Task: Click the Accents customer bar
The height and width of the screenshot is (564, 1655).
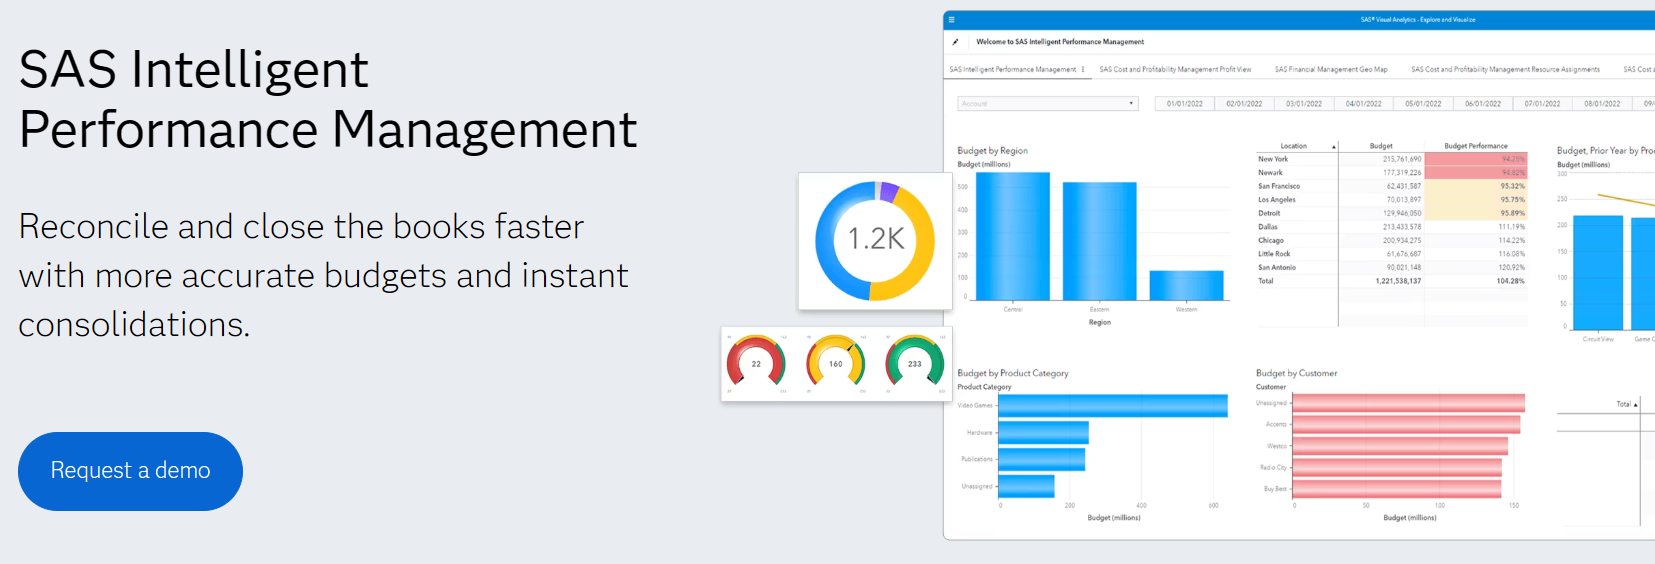Action: 1406,425
